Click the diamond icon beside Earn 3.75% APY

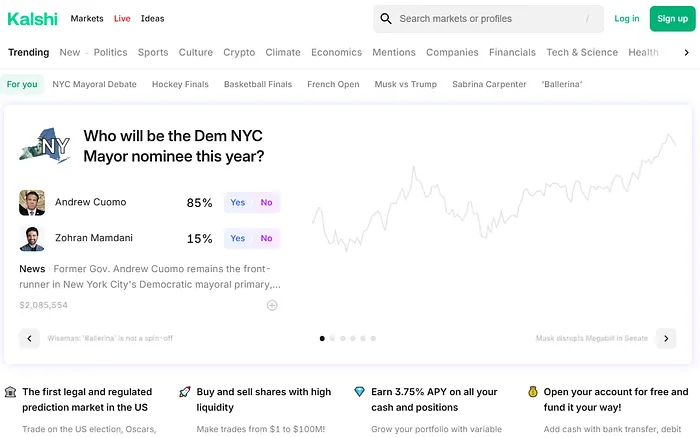click(x=360, y=392)
